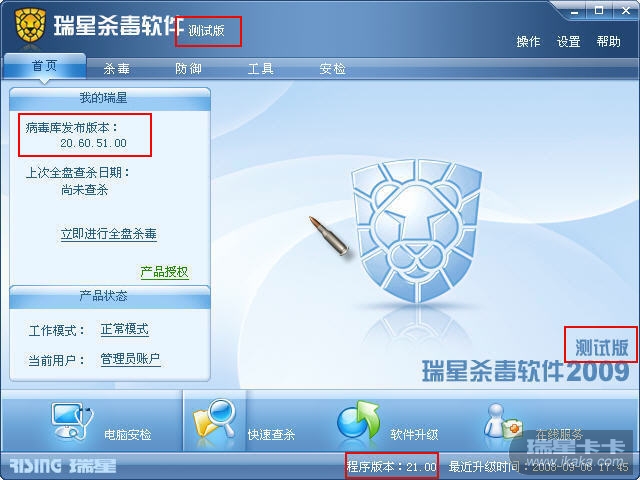Open the 工具 tab
Viewport: 640px width, 480px height.
(x=260, y=69)
